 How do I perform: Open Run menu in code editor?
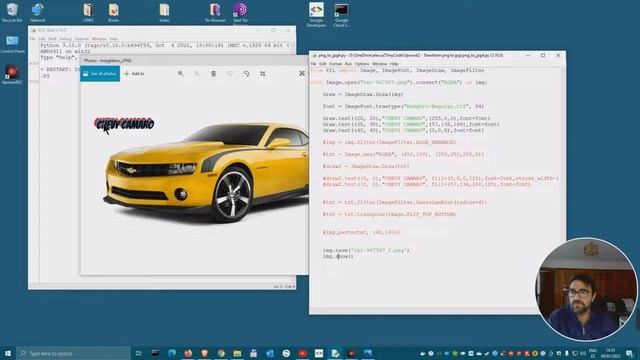point(348,64)
